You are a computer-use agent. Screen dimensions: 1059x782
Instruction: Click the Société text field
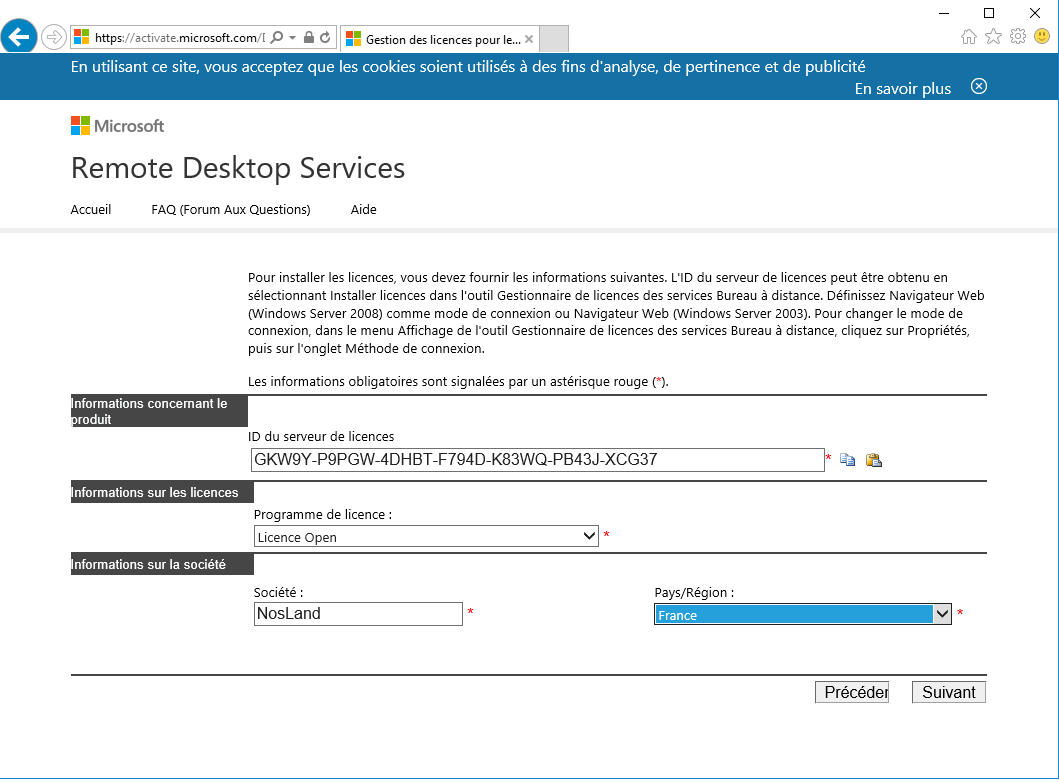[x=358, y=614]
